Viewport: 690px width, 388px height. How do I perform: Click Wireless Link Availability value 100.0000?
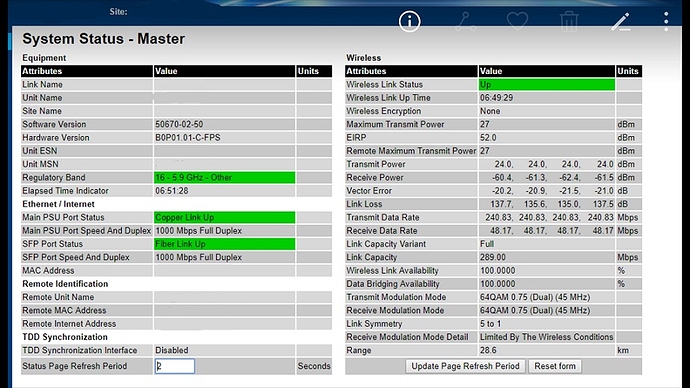click(x=497, y=271)
